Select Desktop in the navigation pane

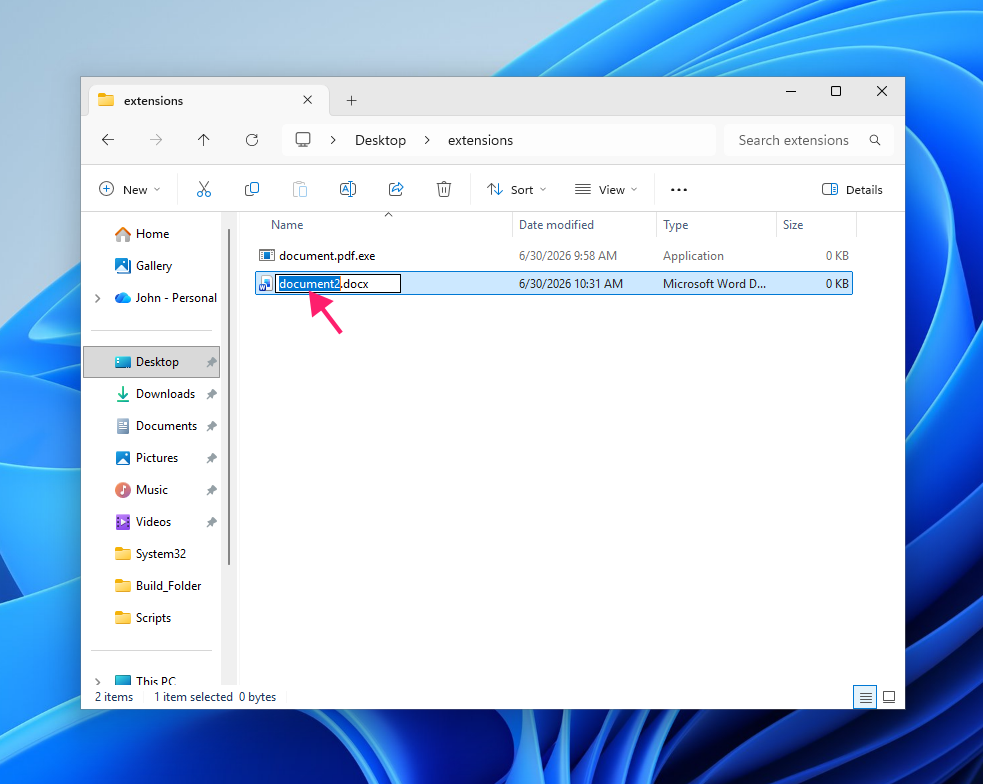point(152,362)
